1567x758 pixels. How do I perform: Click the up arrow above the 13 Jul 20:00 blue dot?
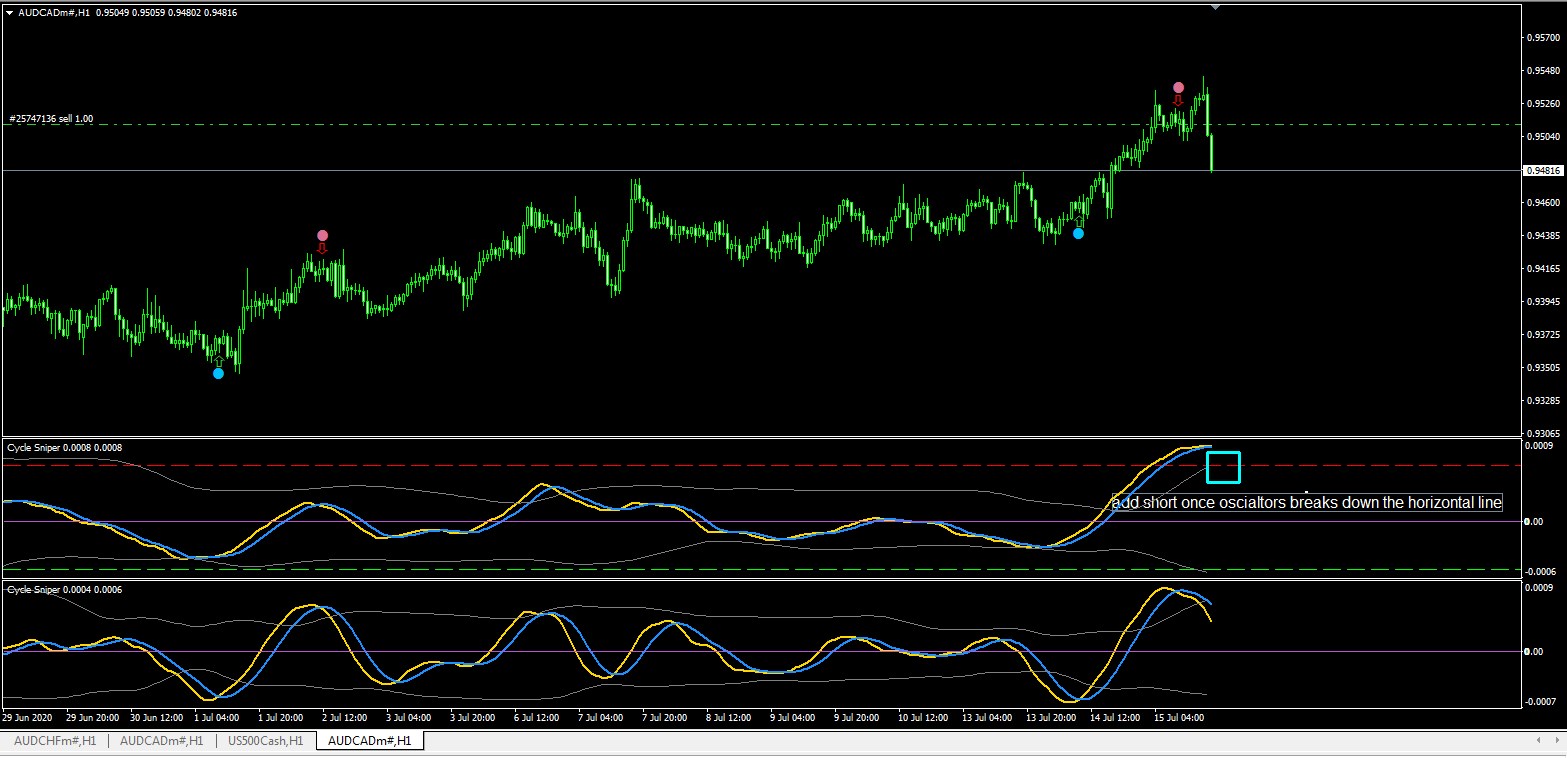pyautogui.click(x=1078, y=220)
